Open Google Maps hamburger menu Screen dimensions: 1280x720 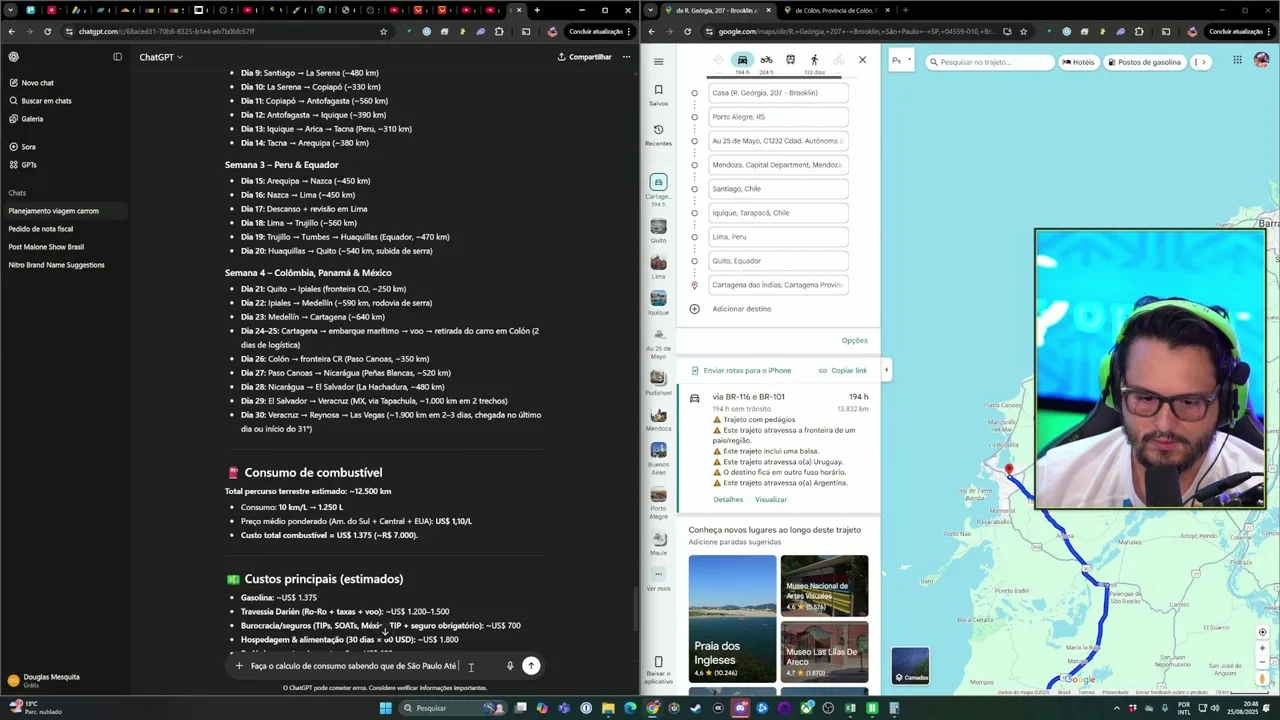[658, 61]
